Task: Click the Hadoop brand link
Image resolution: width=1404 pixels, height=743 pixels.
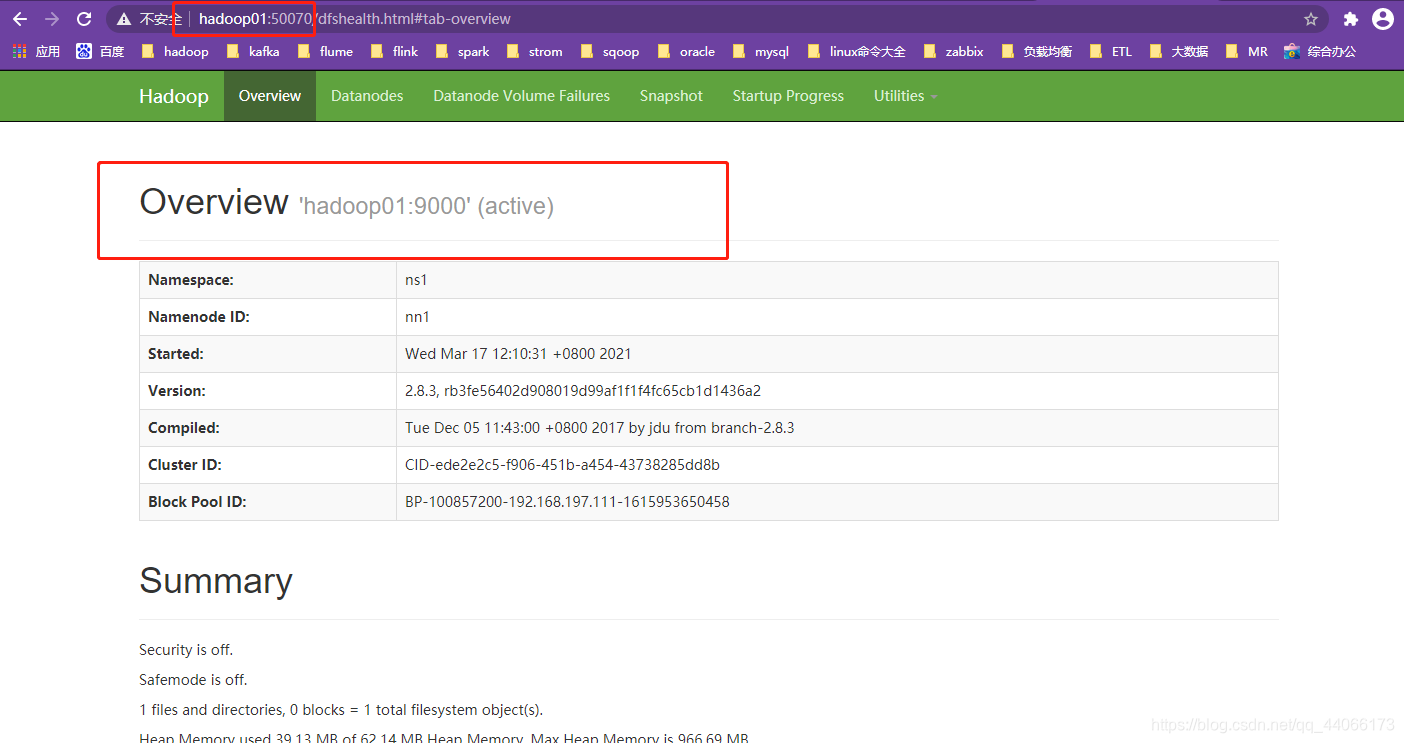Action: 174,96
